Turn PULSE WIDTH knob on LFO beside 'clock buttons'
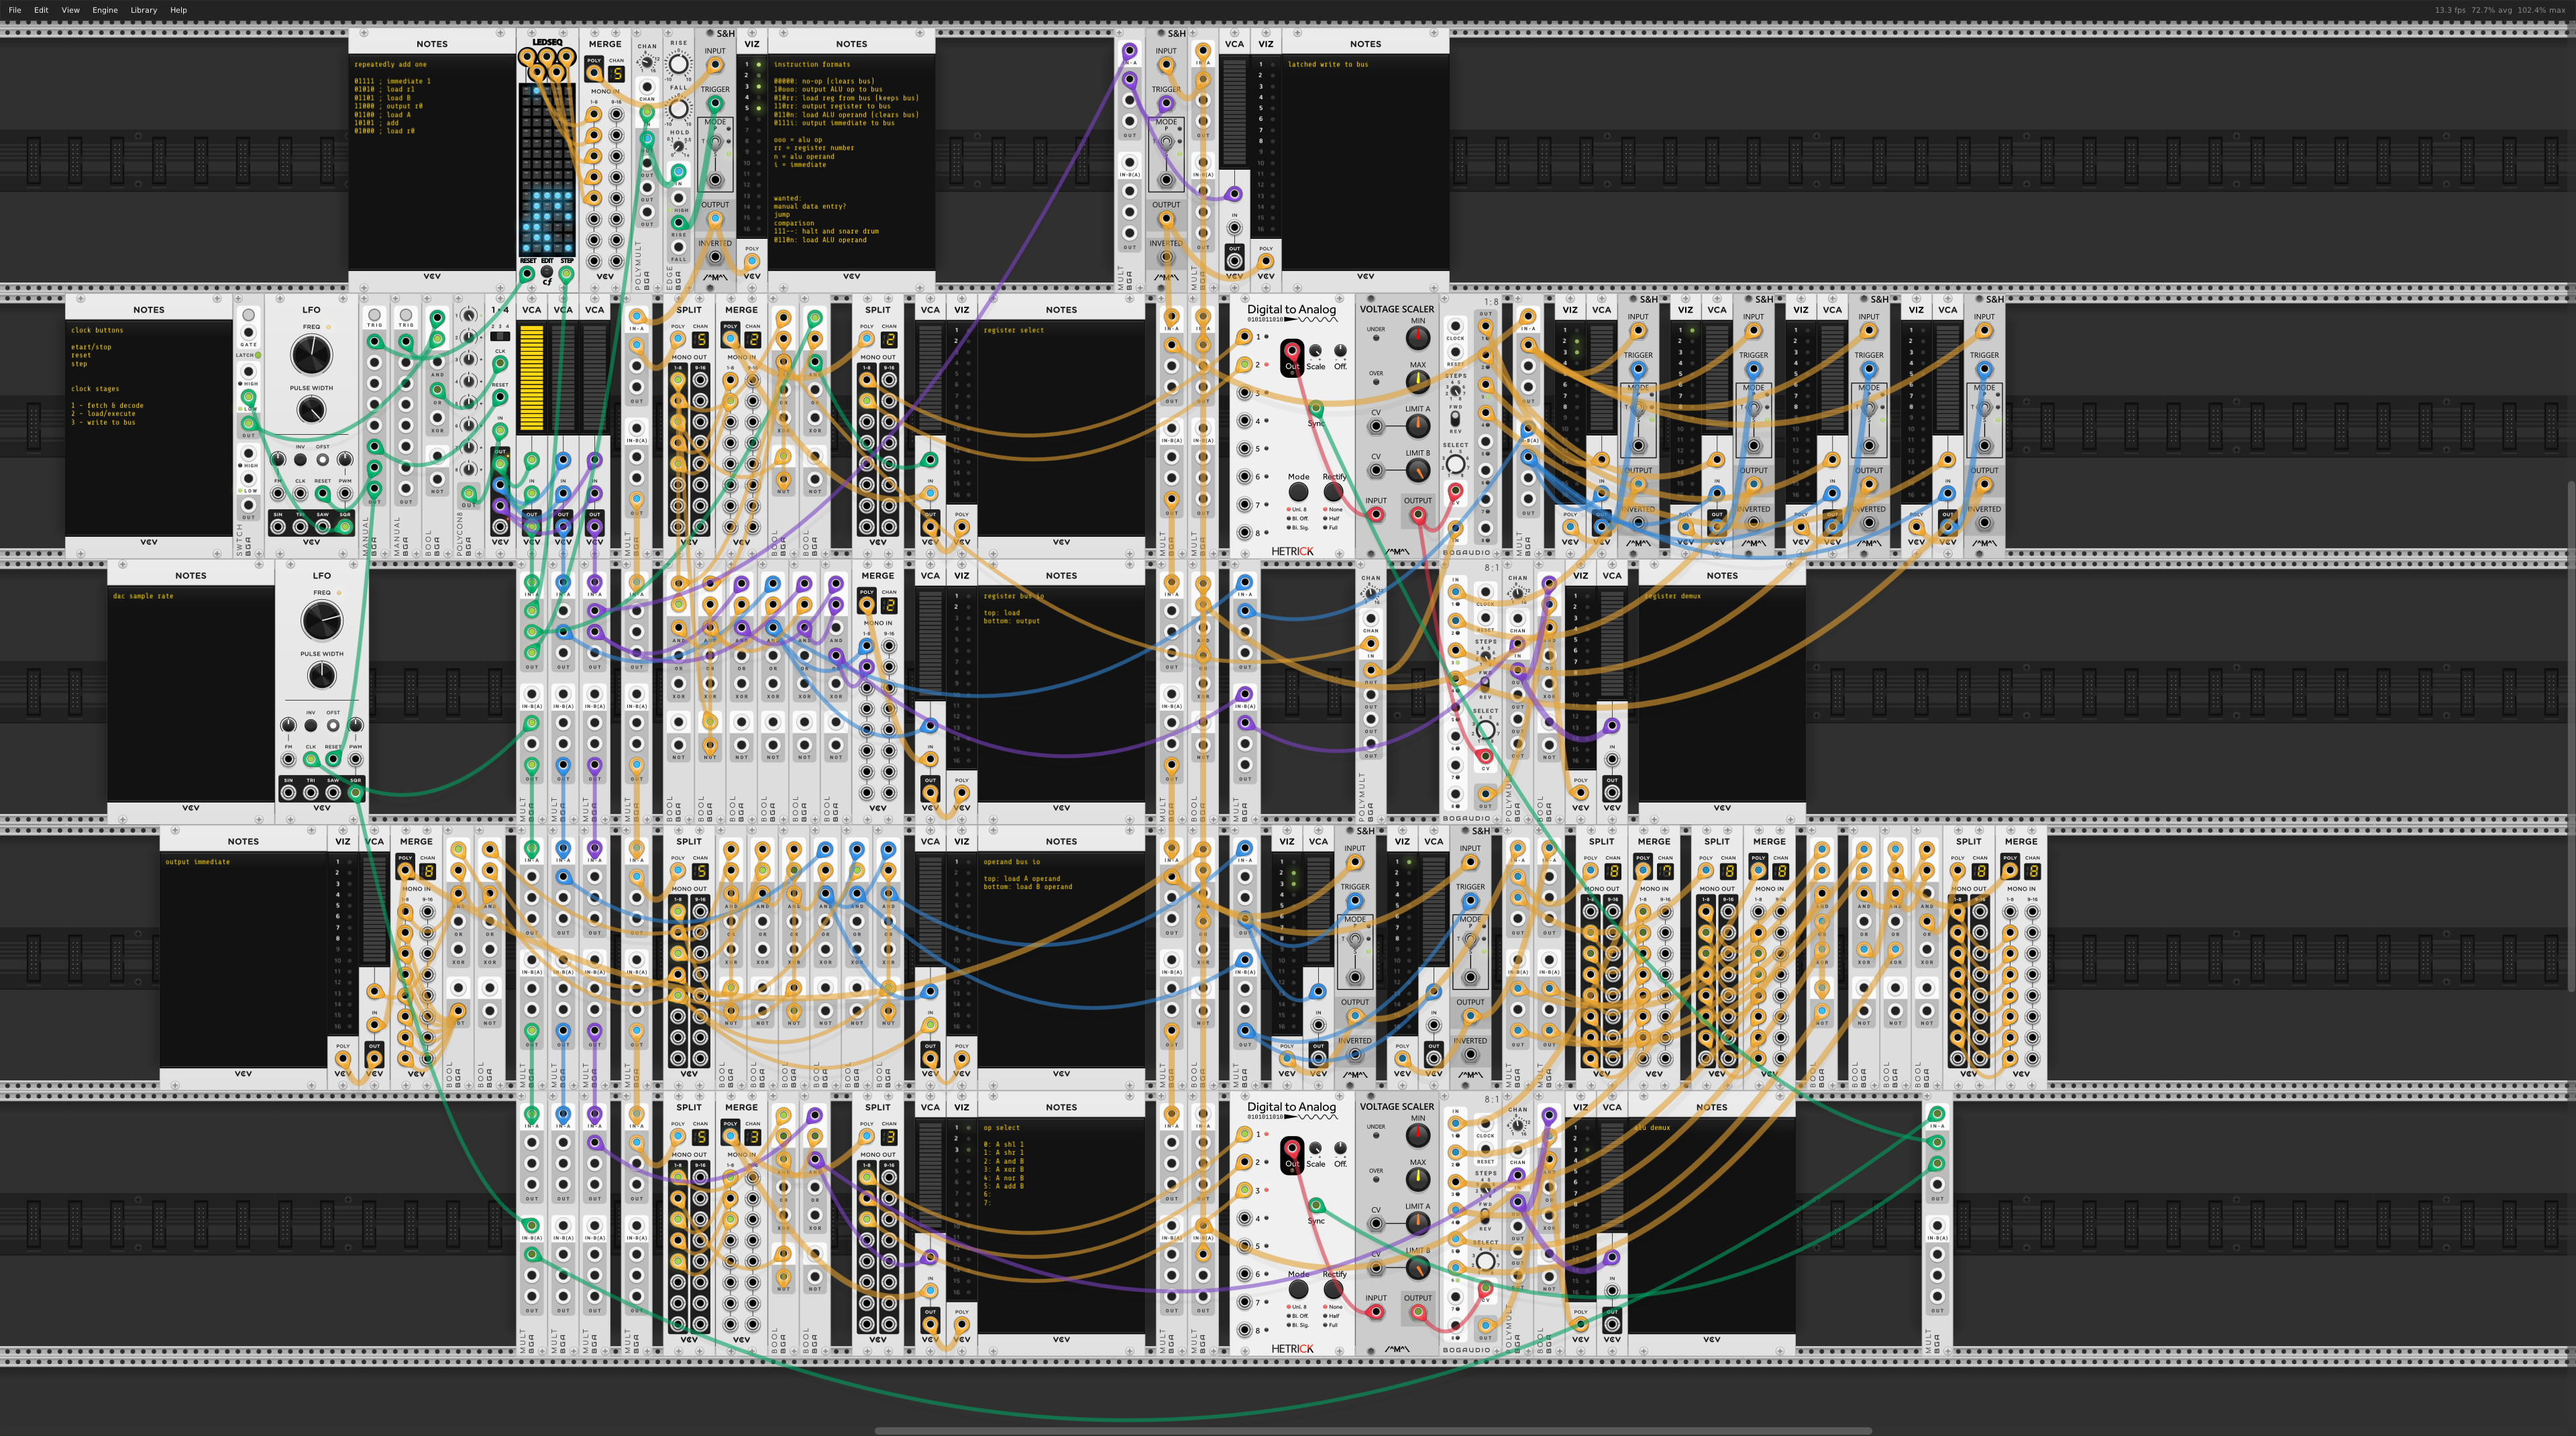This screenshot has width=2576, height=1436. pyautogui.click(x=311, y=409)
